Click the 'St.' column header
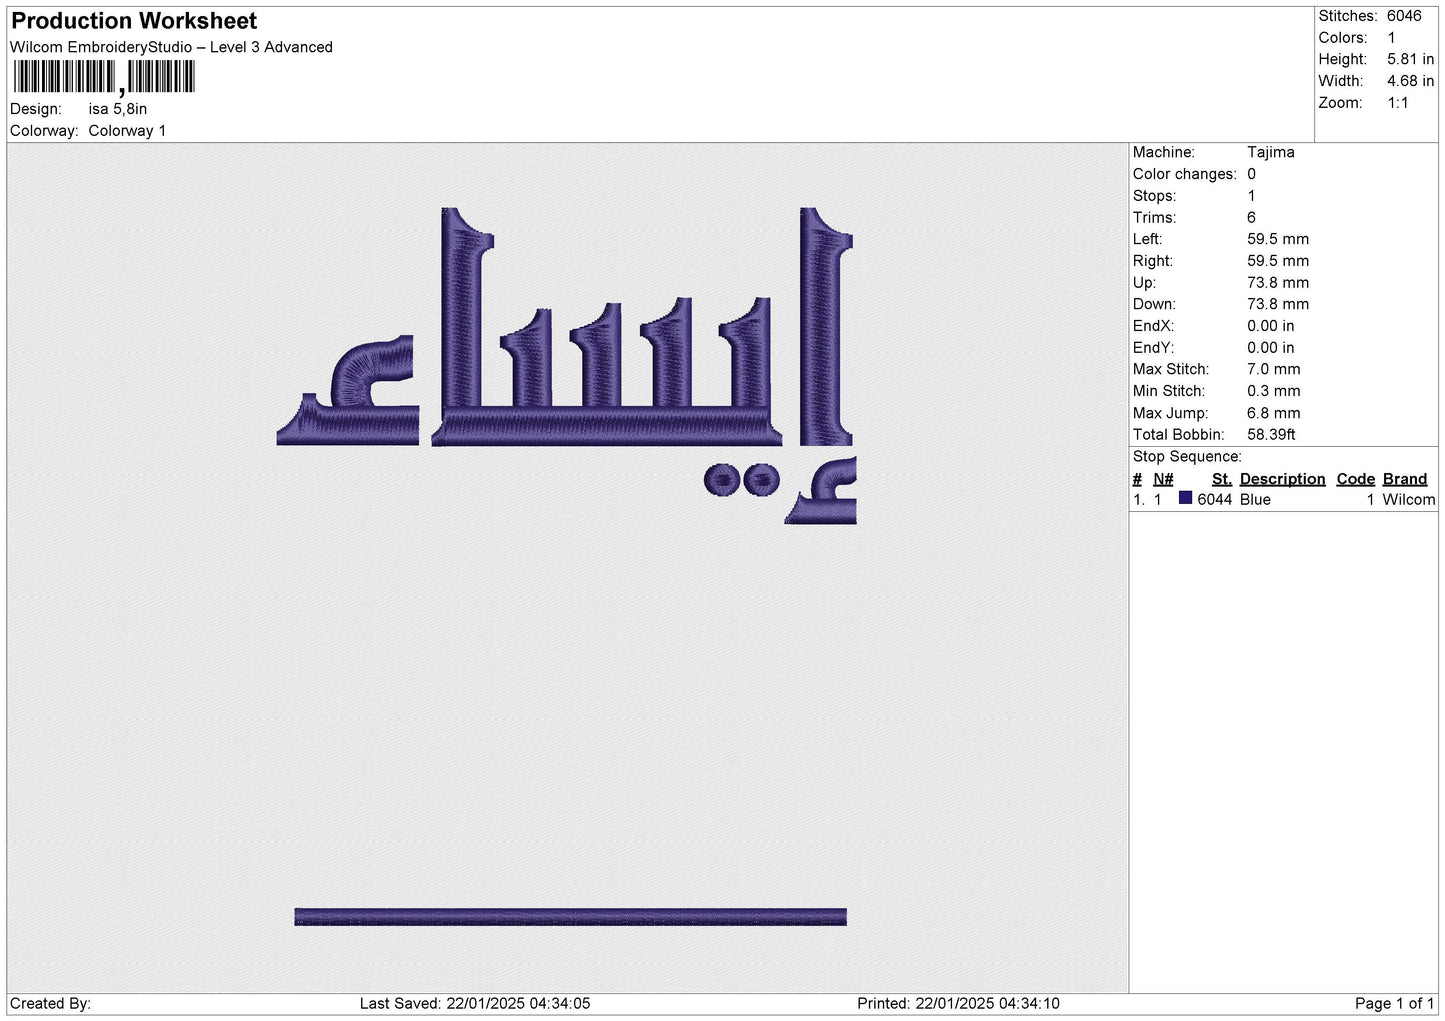This screenshot has height=1021, width=1445. point(1221,479)
